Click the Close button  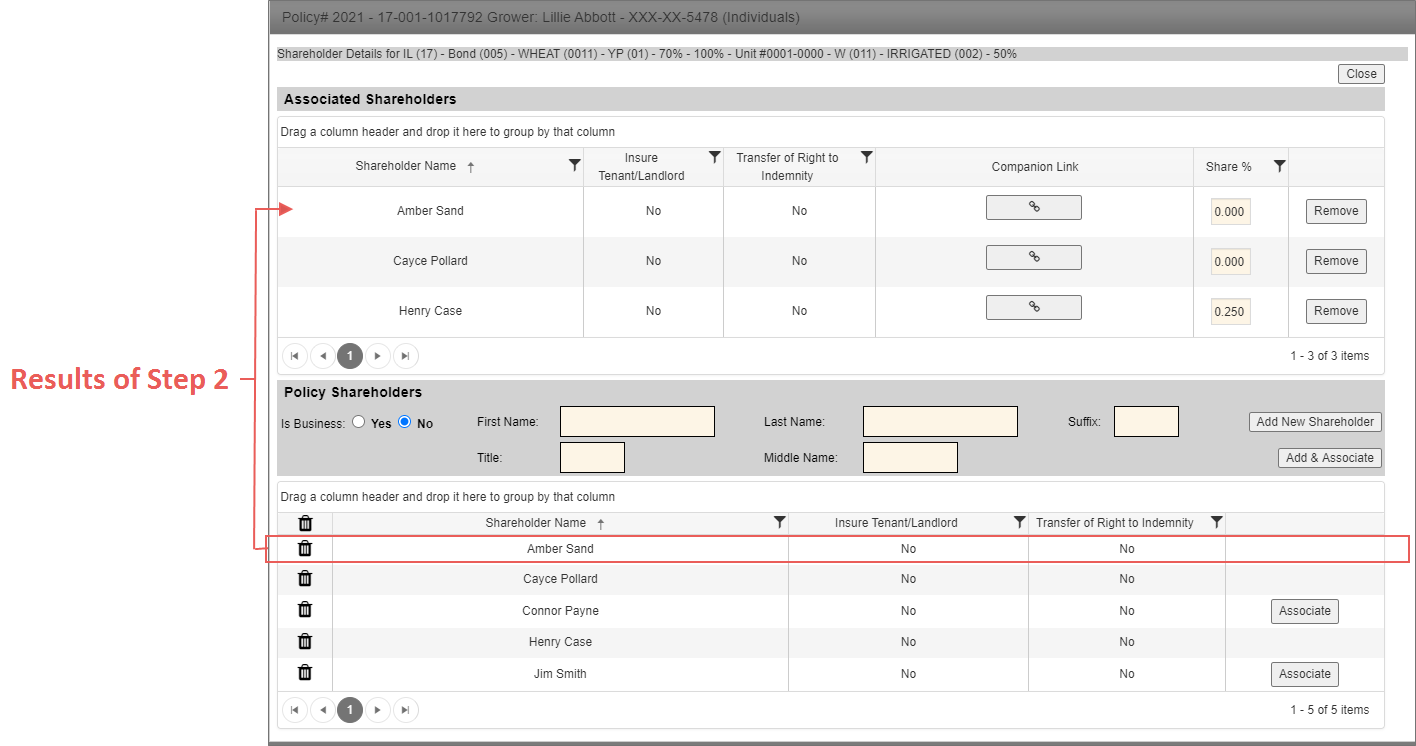[1361, 74]
